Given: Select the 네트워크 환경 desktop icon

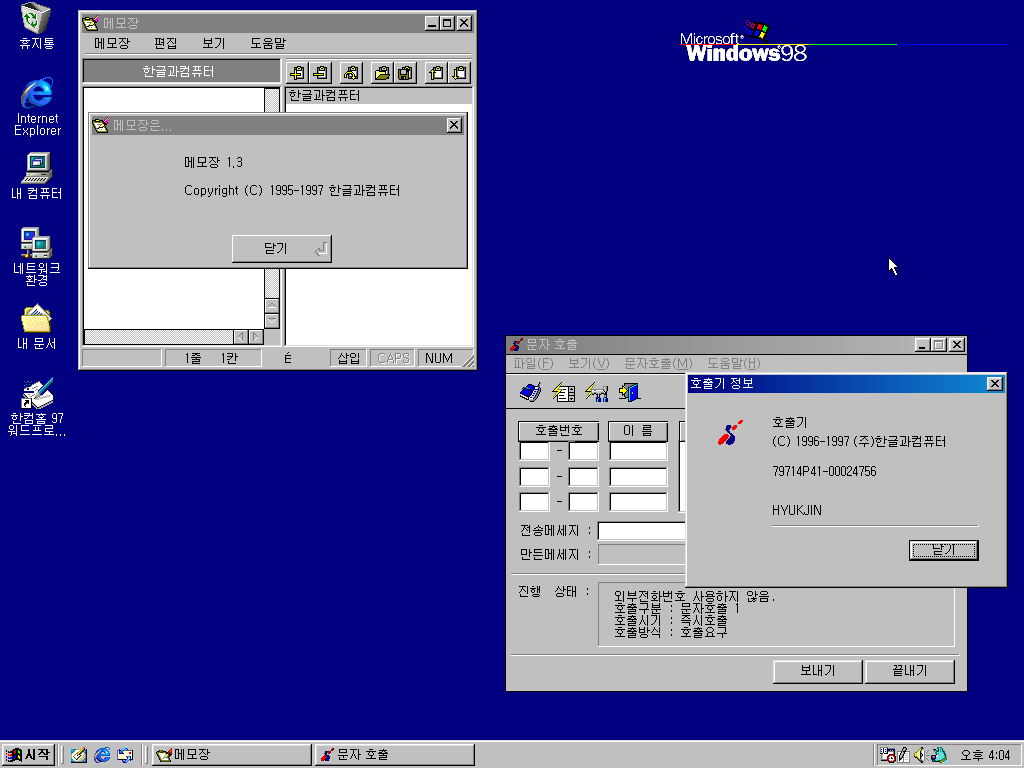Looking at the screenshot, I should (x=37, y=256).
